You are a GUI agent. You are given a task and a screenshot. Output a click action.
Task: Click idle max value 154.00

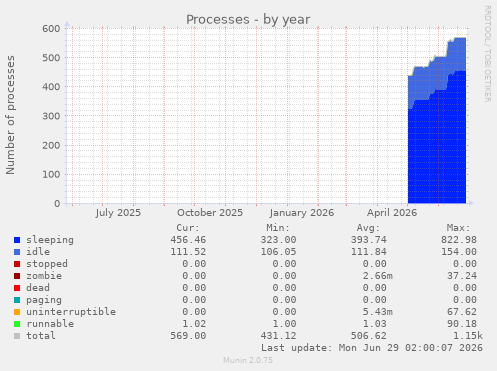459,252
